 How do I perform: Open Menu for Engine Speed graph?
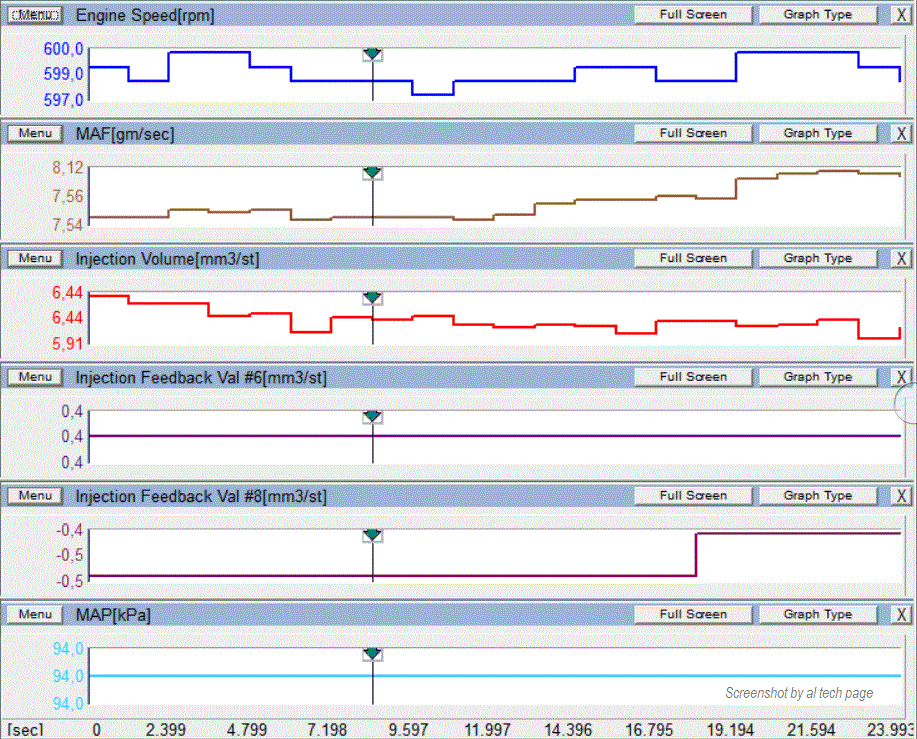tap(35, 15)
